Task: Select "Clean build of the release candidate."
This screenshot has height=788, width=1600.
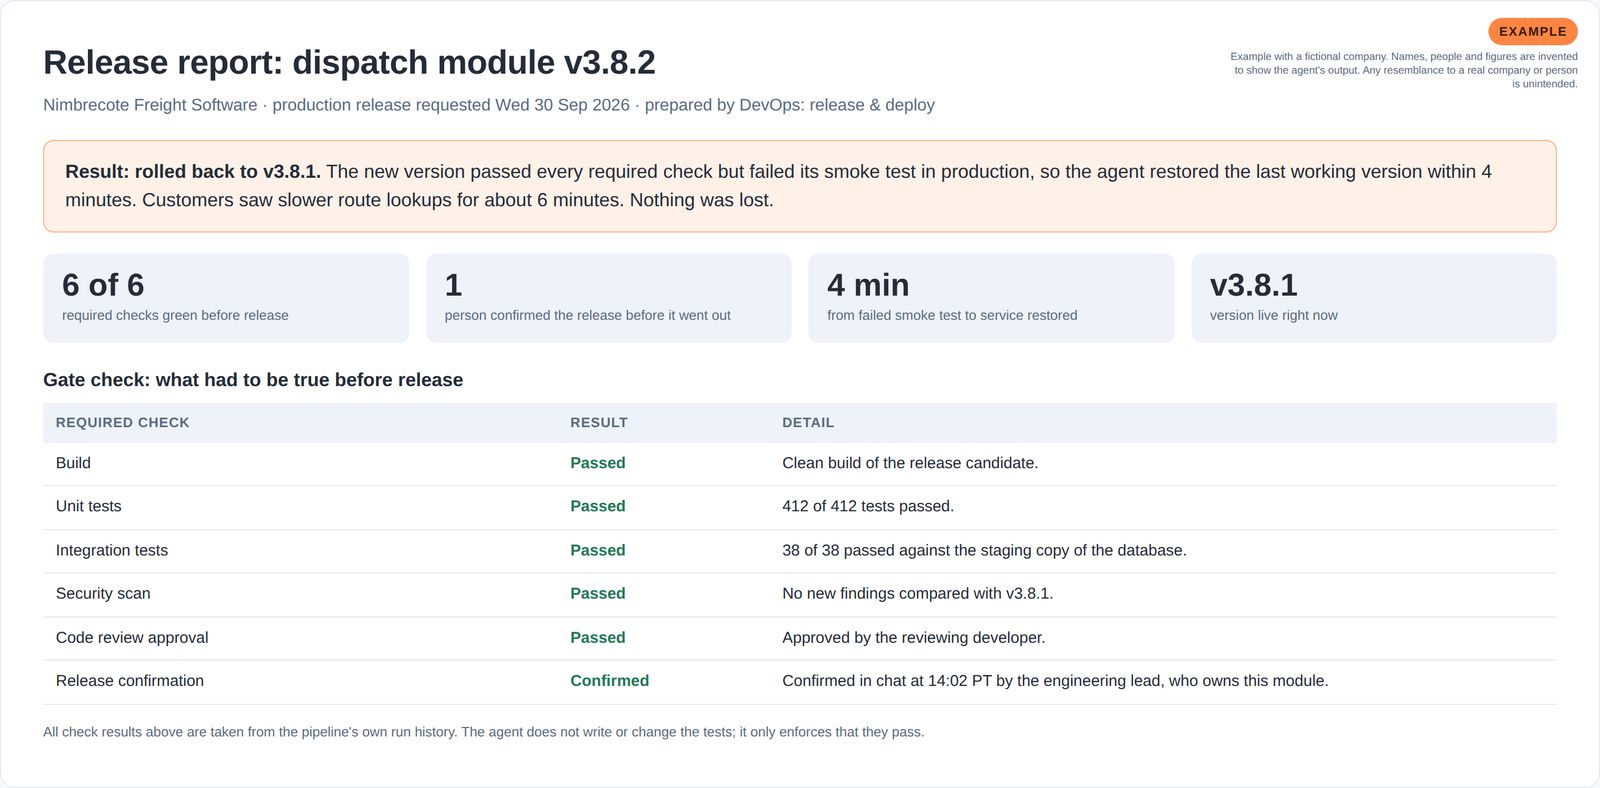Action: [x=910, y=463]
